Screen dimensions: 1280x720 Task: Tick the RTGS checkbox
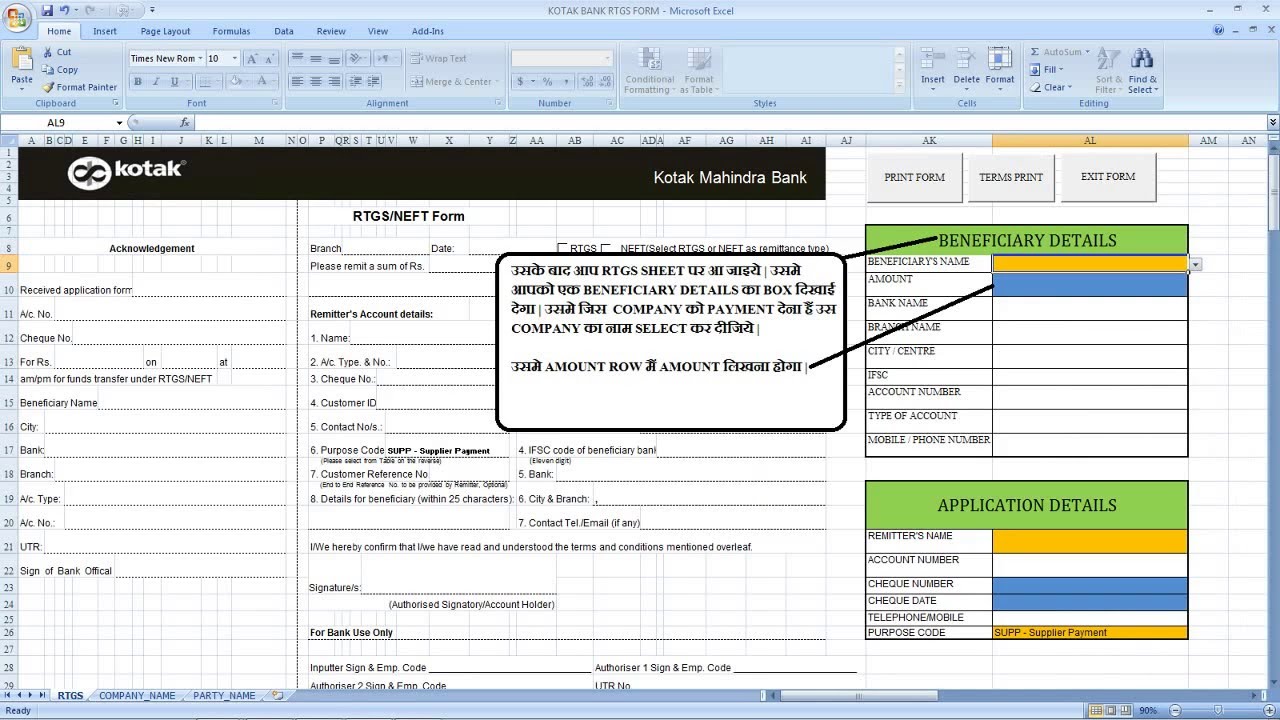[x=563, y=248]
